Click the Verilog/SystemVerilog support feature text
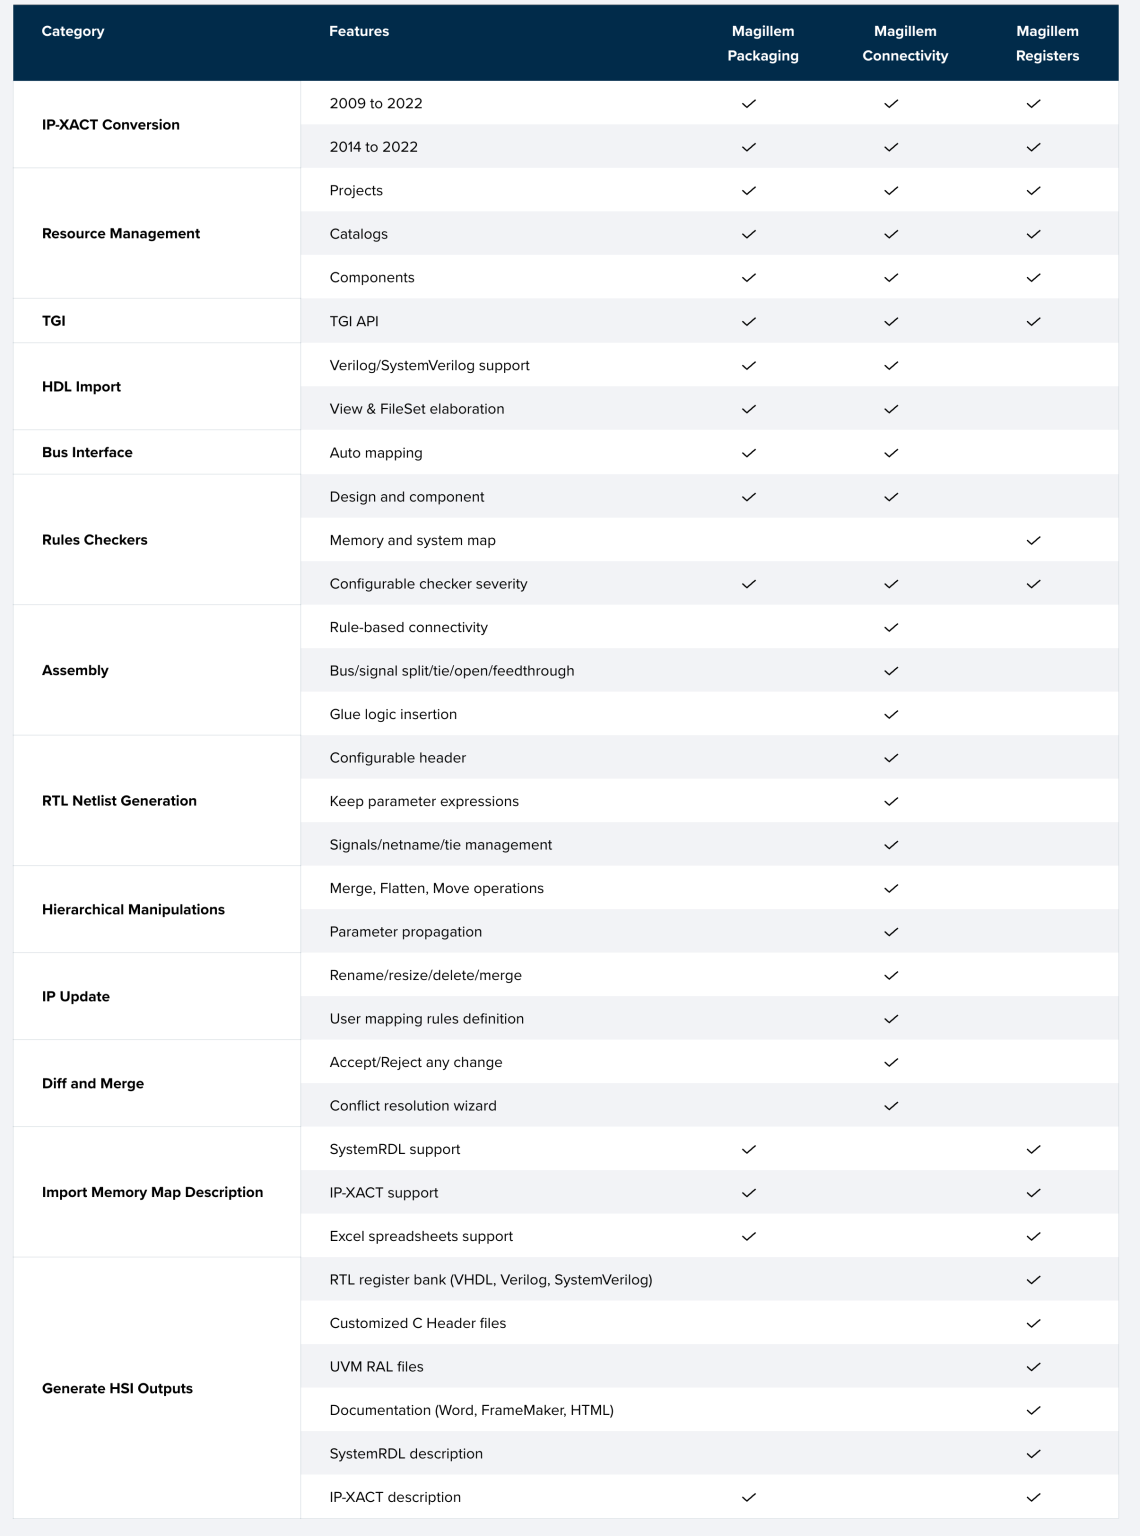Viewport: 1140px width, 1536px height. pos(430,365)
